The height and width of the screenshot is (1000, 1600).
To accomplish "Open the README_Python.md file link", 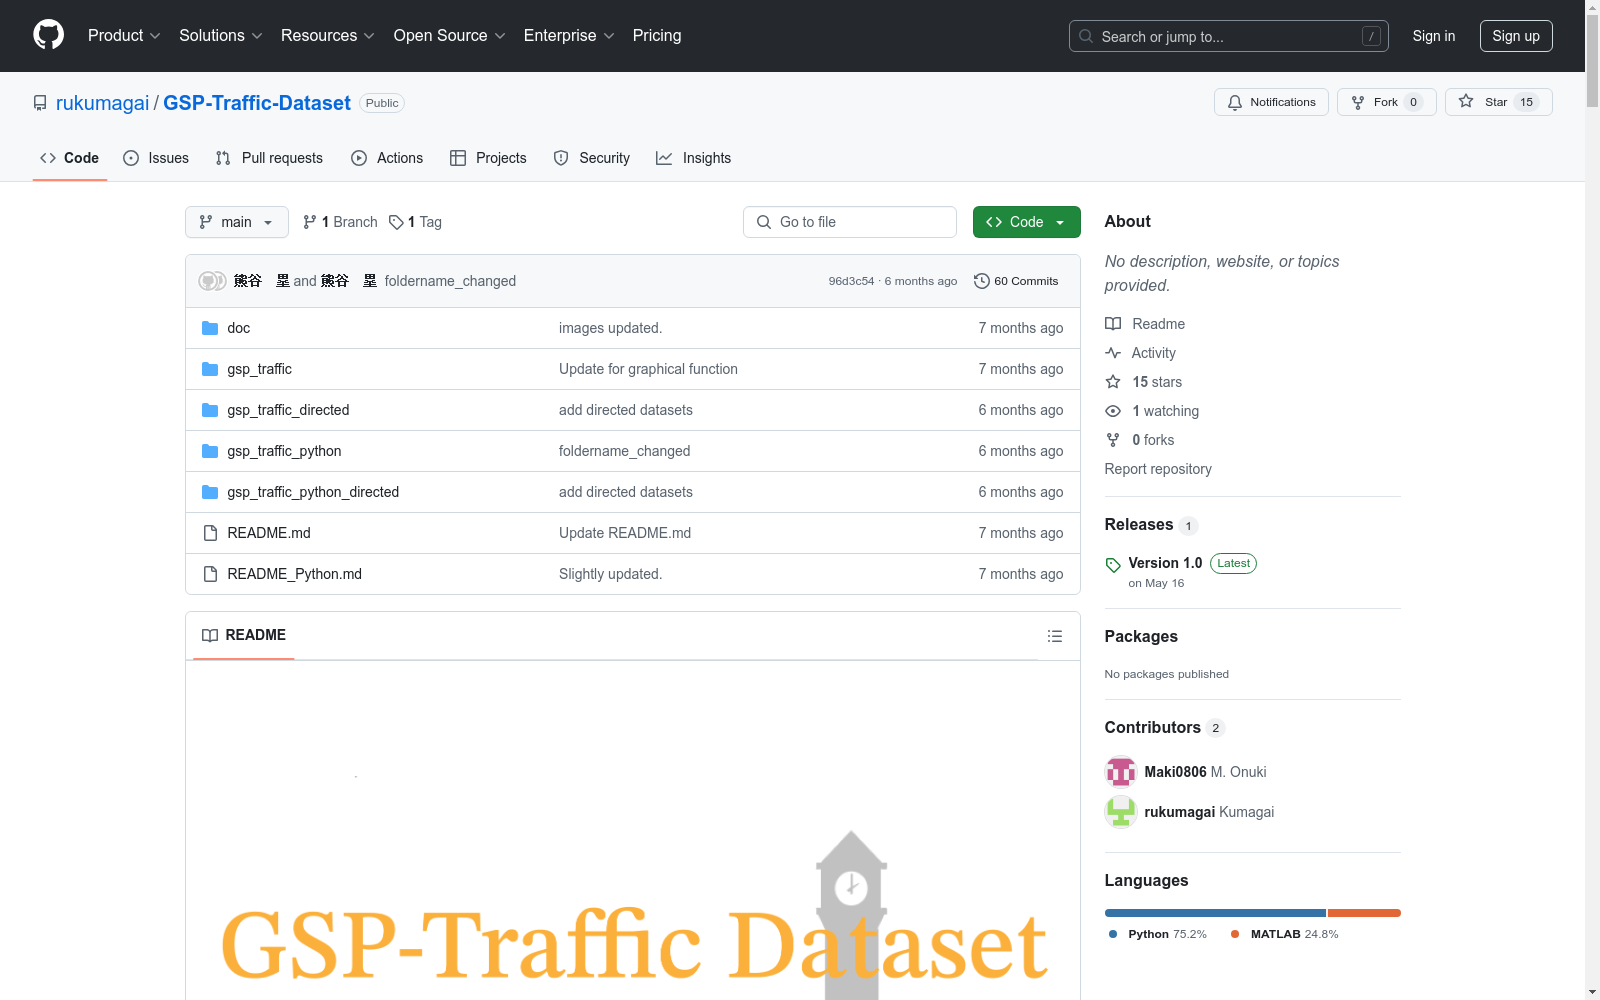I will [294, 574].
